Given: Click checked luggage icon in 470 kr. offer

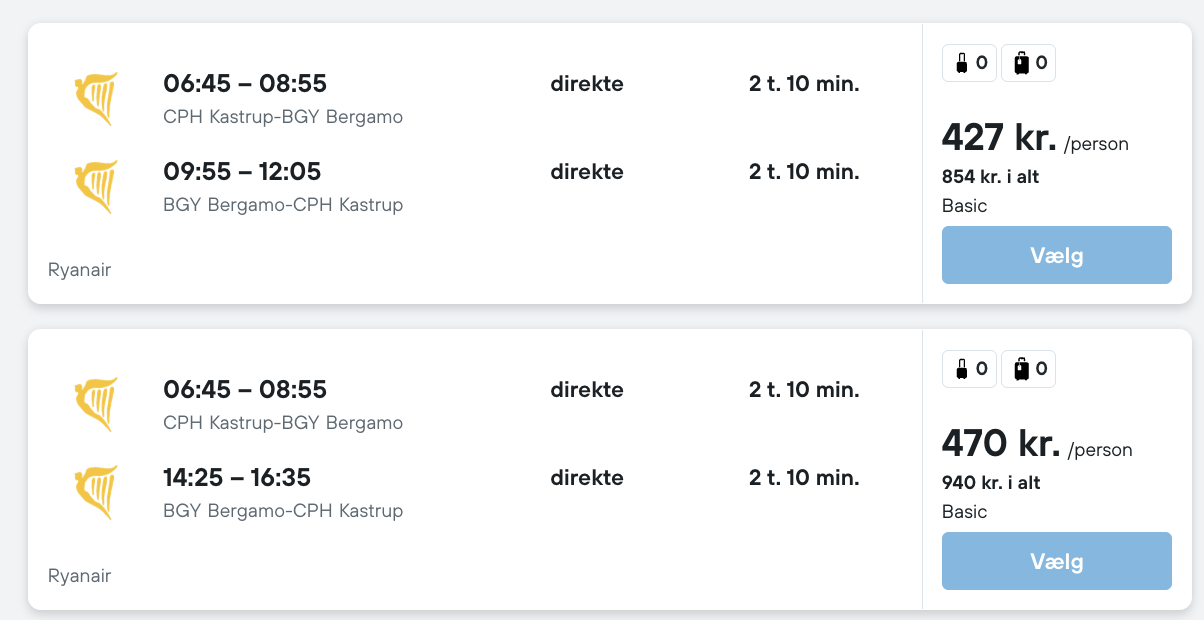Looking at the screenshot, I should click(1021, 370).
